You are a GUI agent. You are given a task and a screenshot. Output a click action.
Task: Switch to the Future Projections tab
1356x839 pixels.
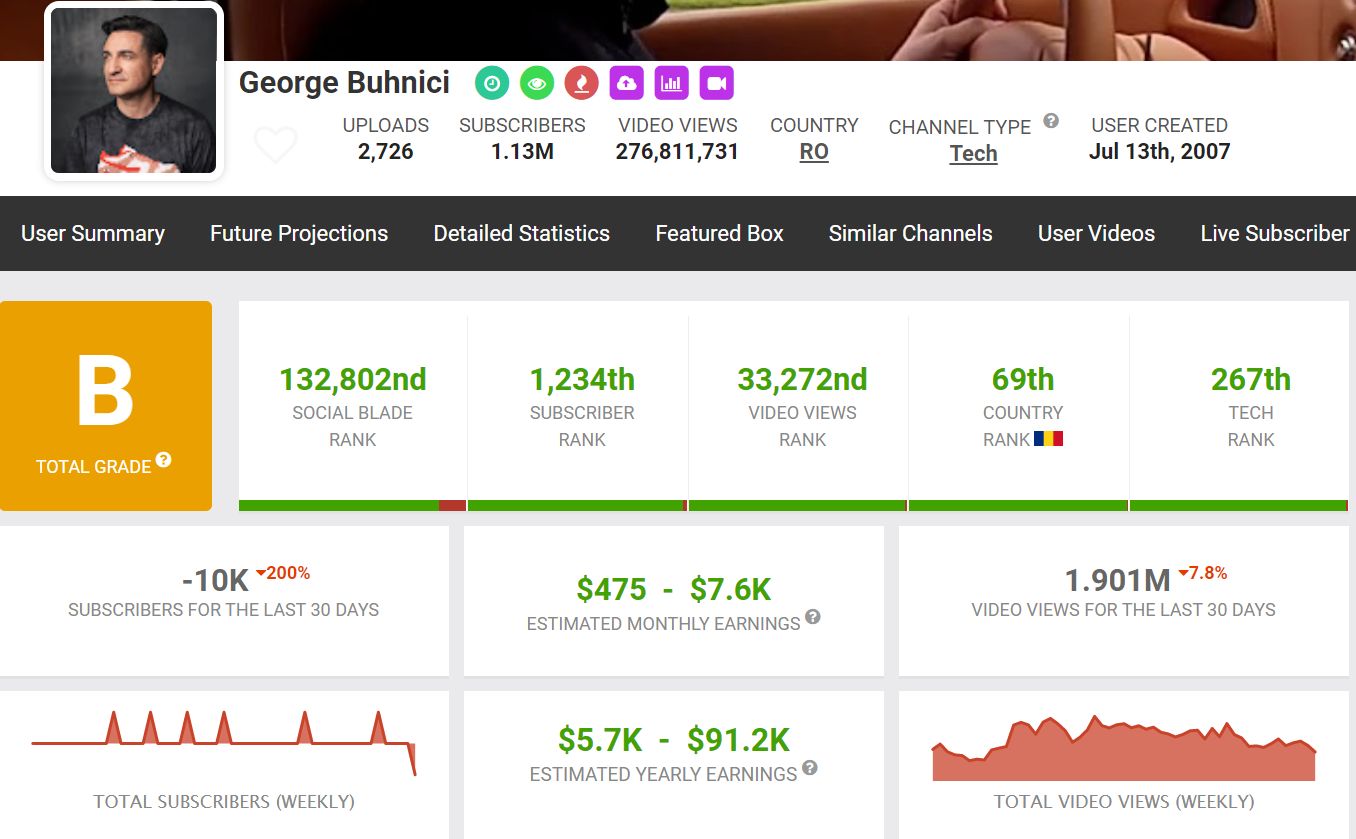[x=299, y=234]
